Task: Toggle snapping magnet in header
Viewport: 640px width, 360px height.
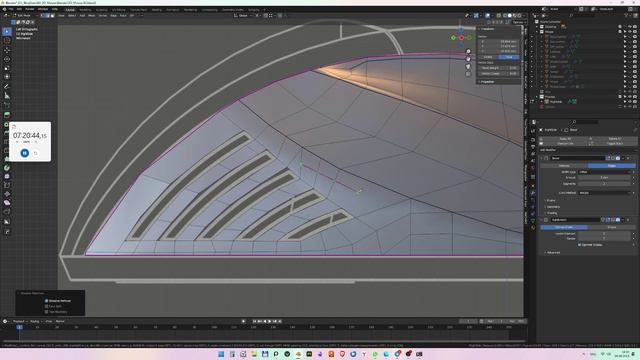Action: [265, 16]
